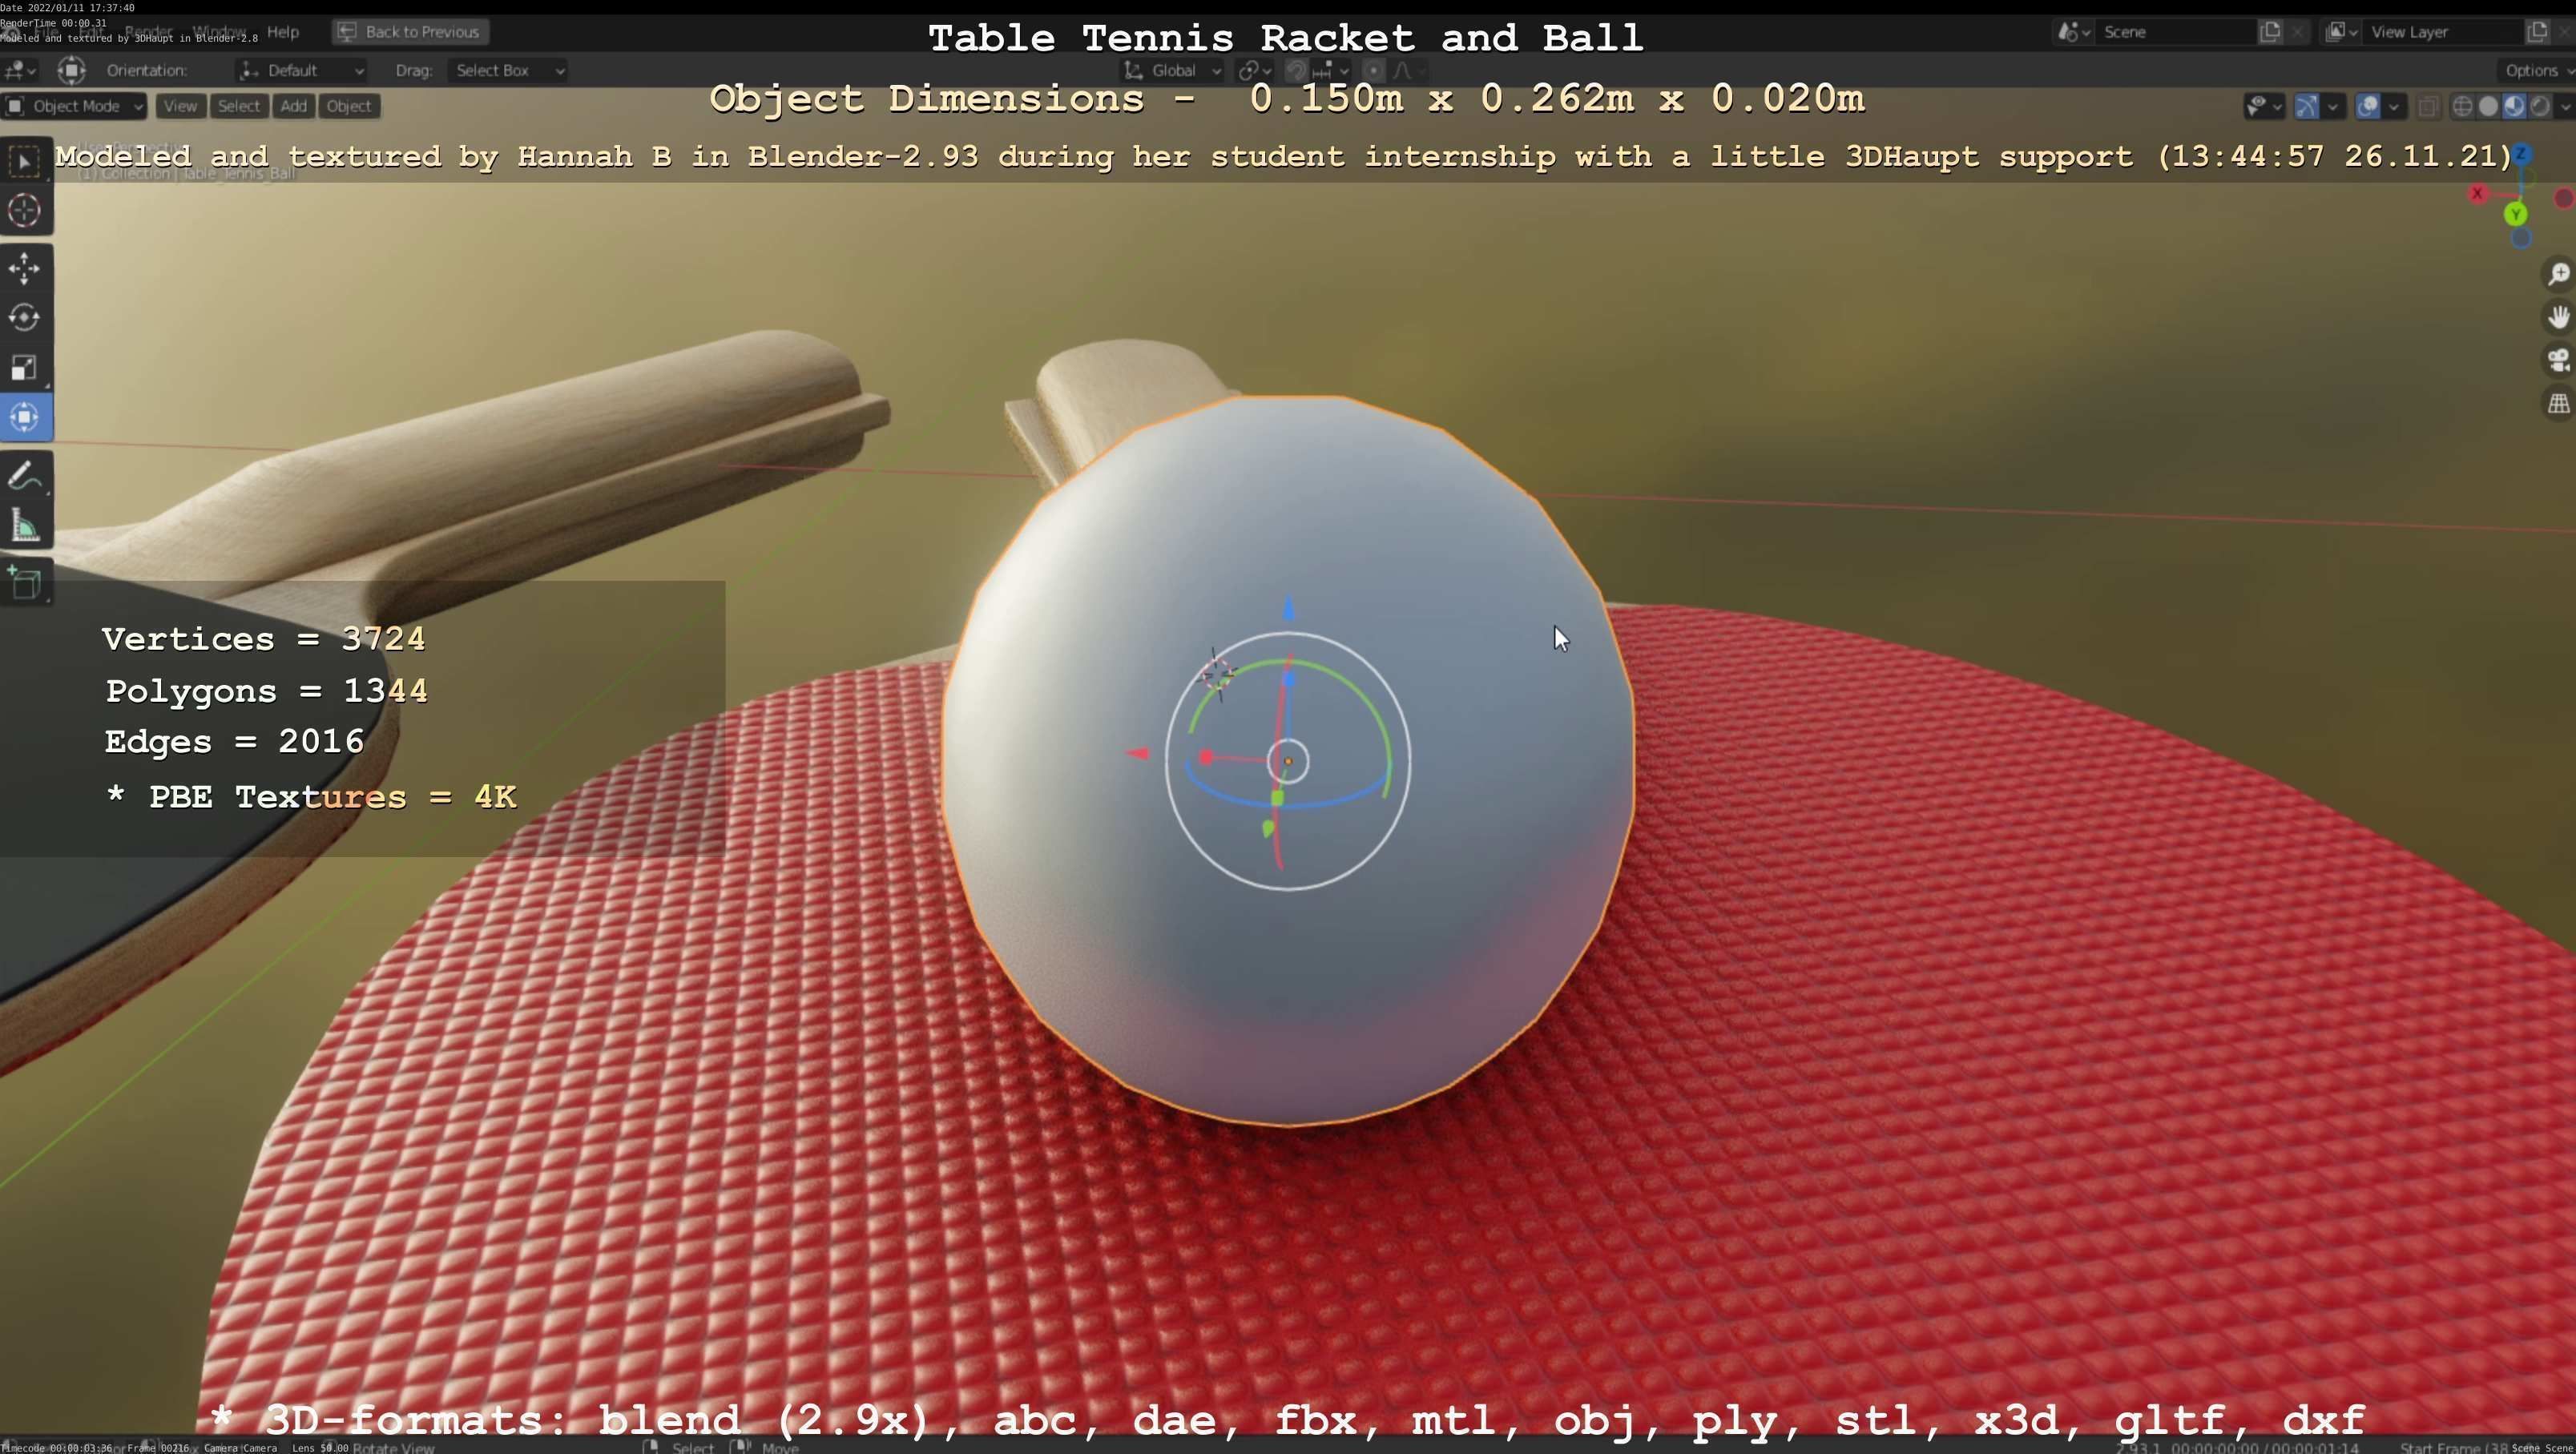Click the Scene name field

click(x=2175, y=32)
